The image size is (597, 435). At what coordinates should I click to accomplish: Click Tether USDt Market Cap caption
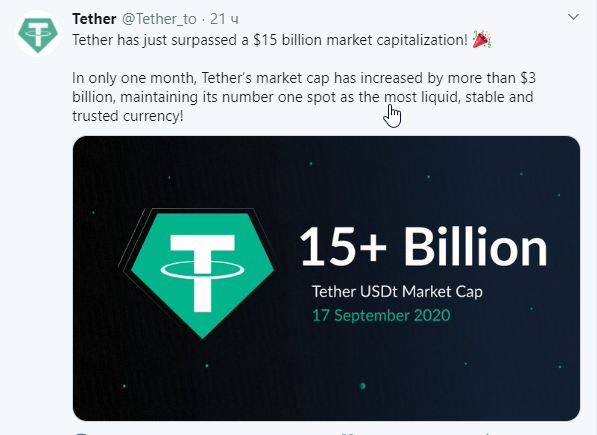tap(397, 292)
